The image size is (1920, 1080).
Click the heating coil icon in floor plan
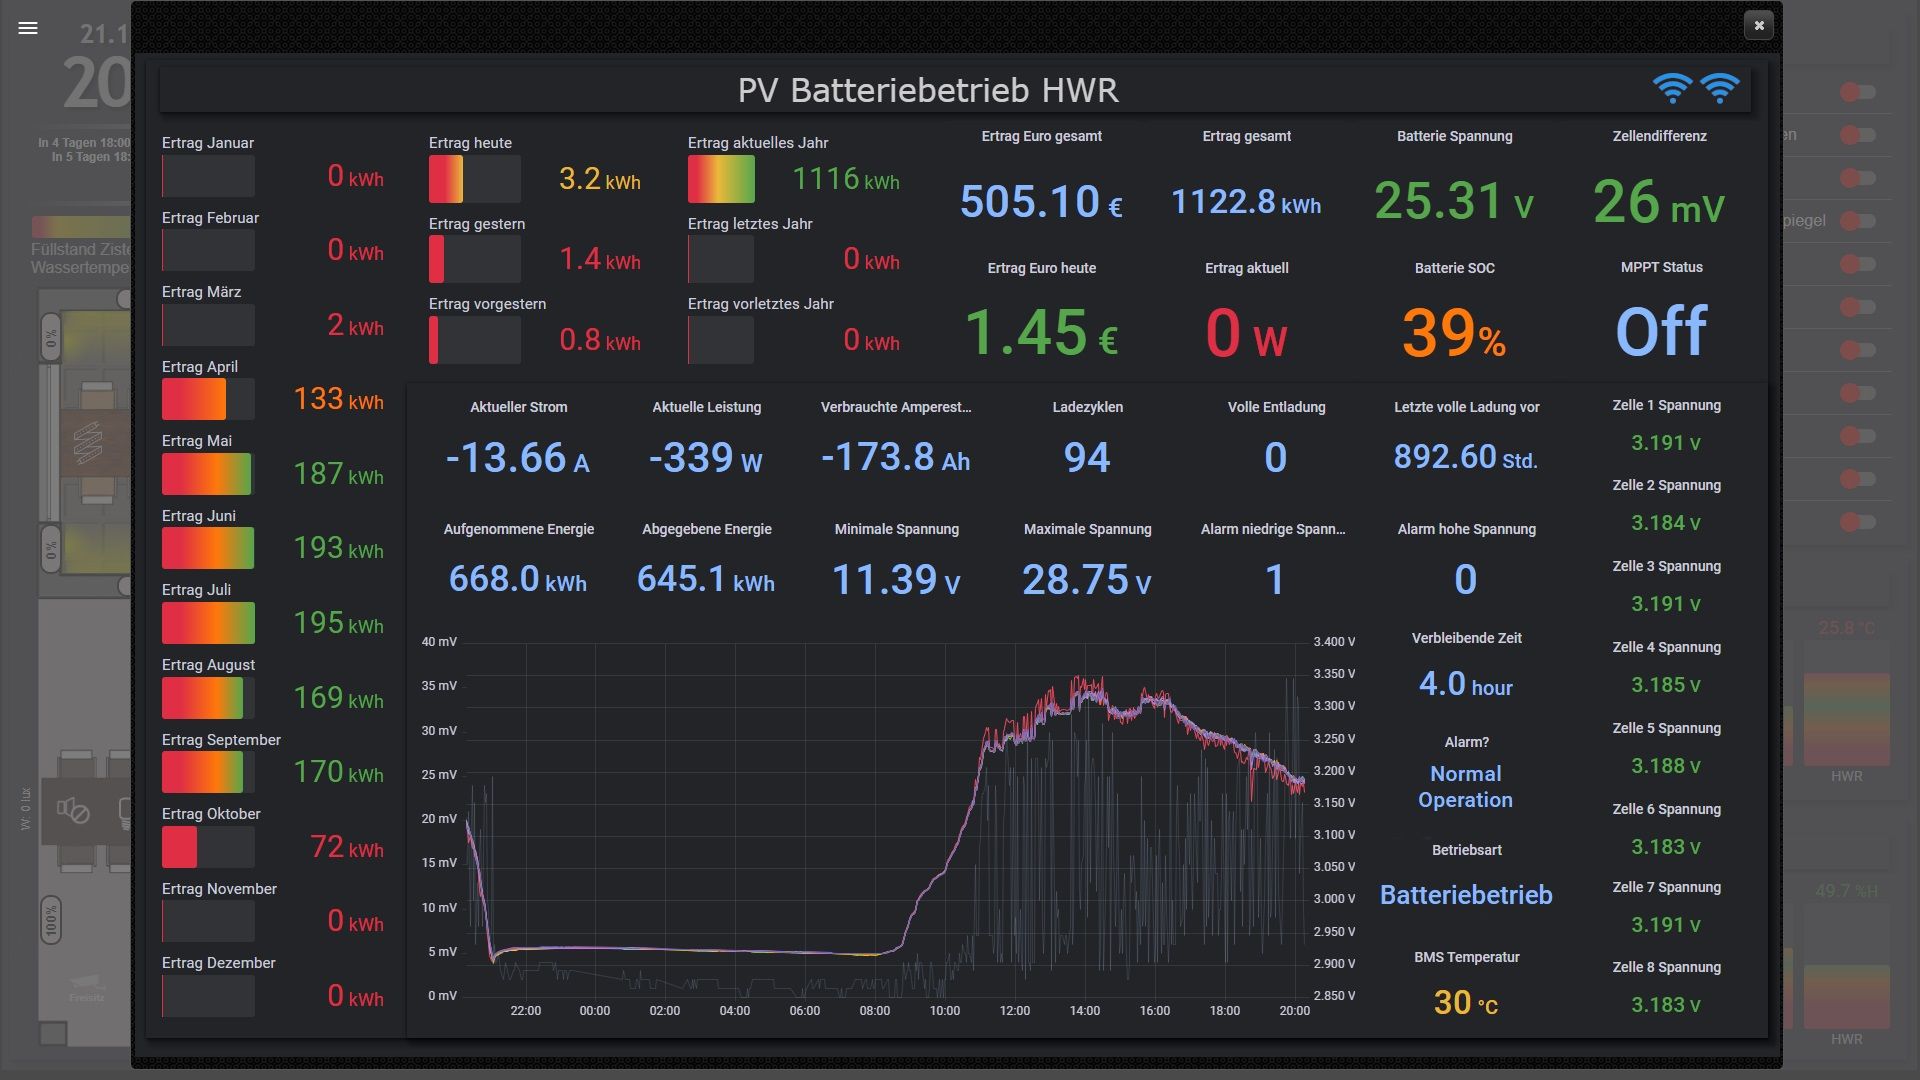88,442
